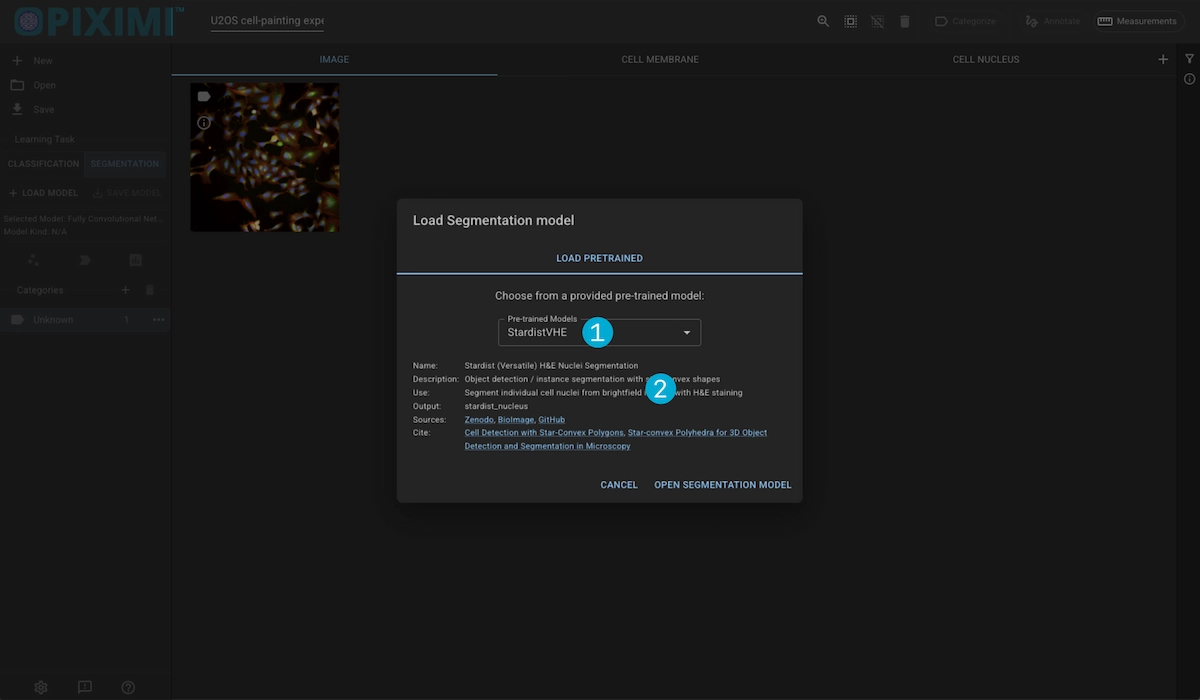Click the filter funnel icon

(x=1189, y=59)
